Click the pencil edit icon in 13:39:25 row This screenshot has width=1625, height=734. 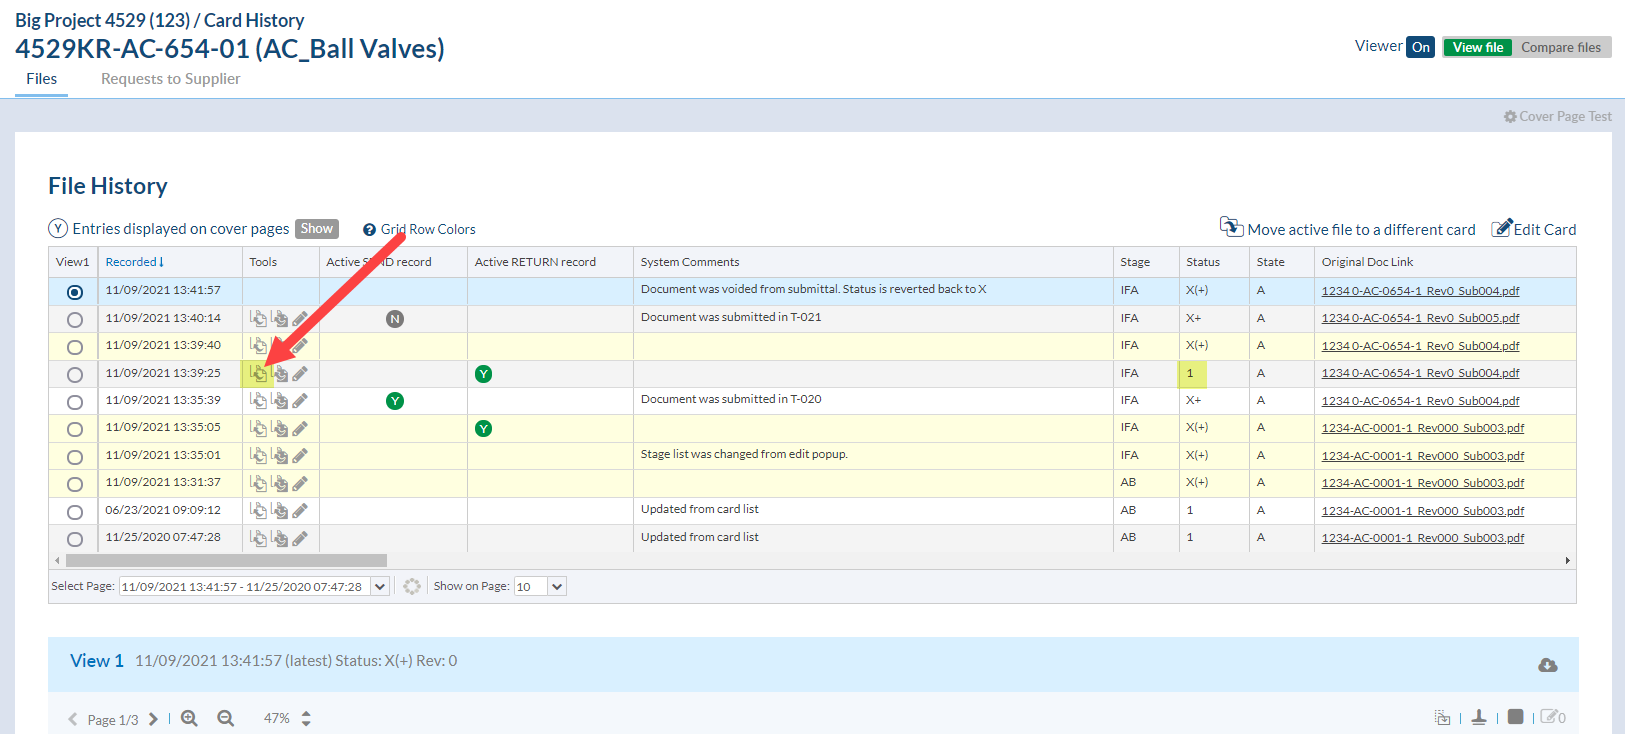(x=300, y=373)
